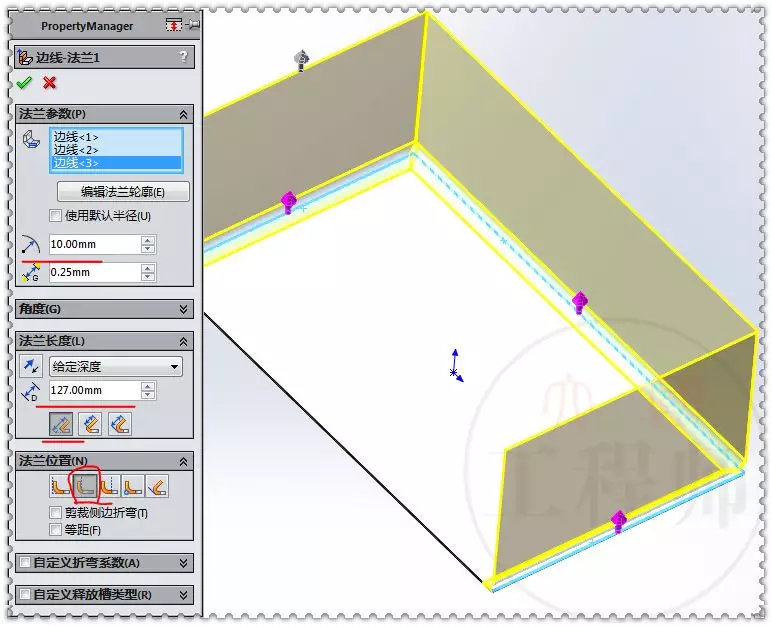Select 边线<1> in list
The image size is (772, 626).
tap(116, 137)
